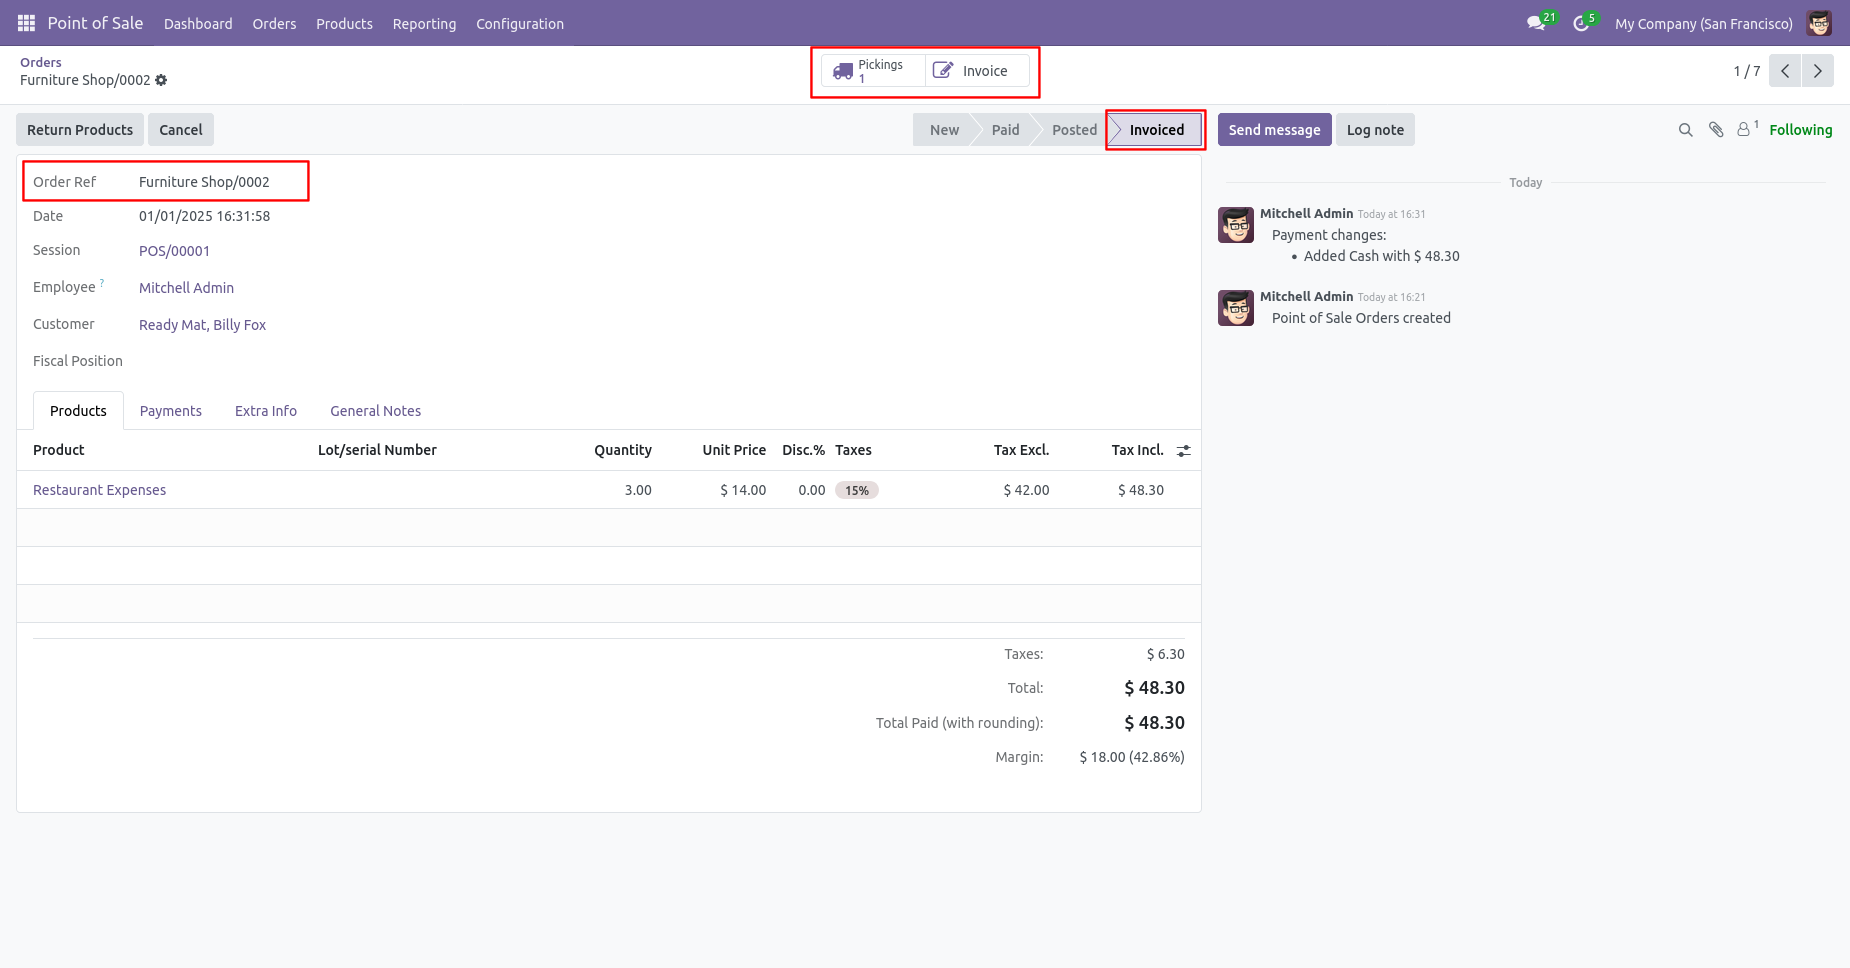Open employee Mitchell Admin link

[x=186, y=288]
